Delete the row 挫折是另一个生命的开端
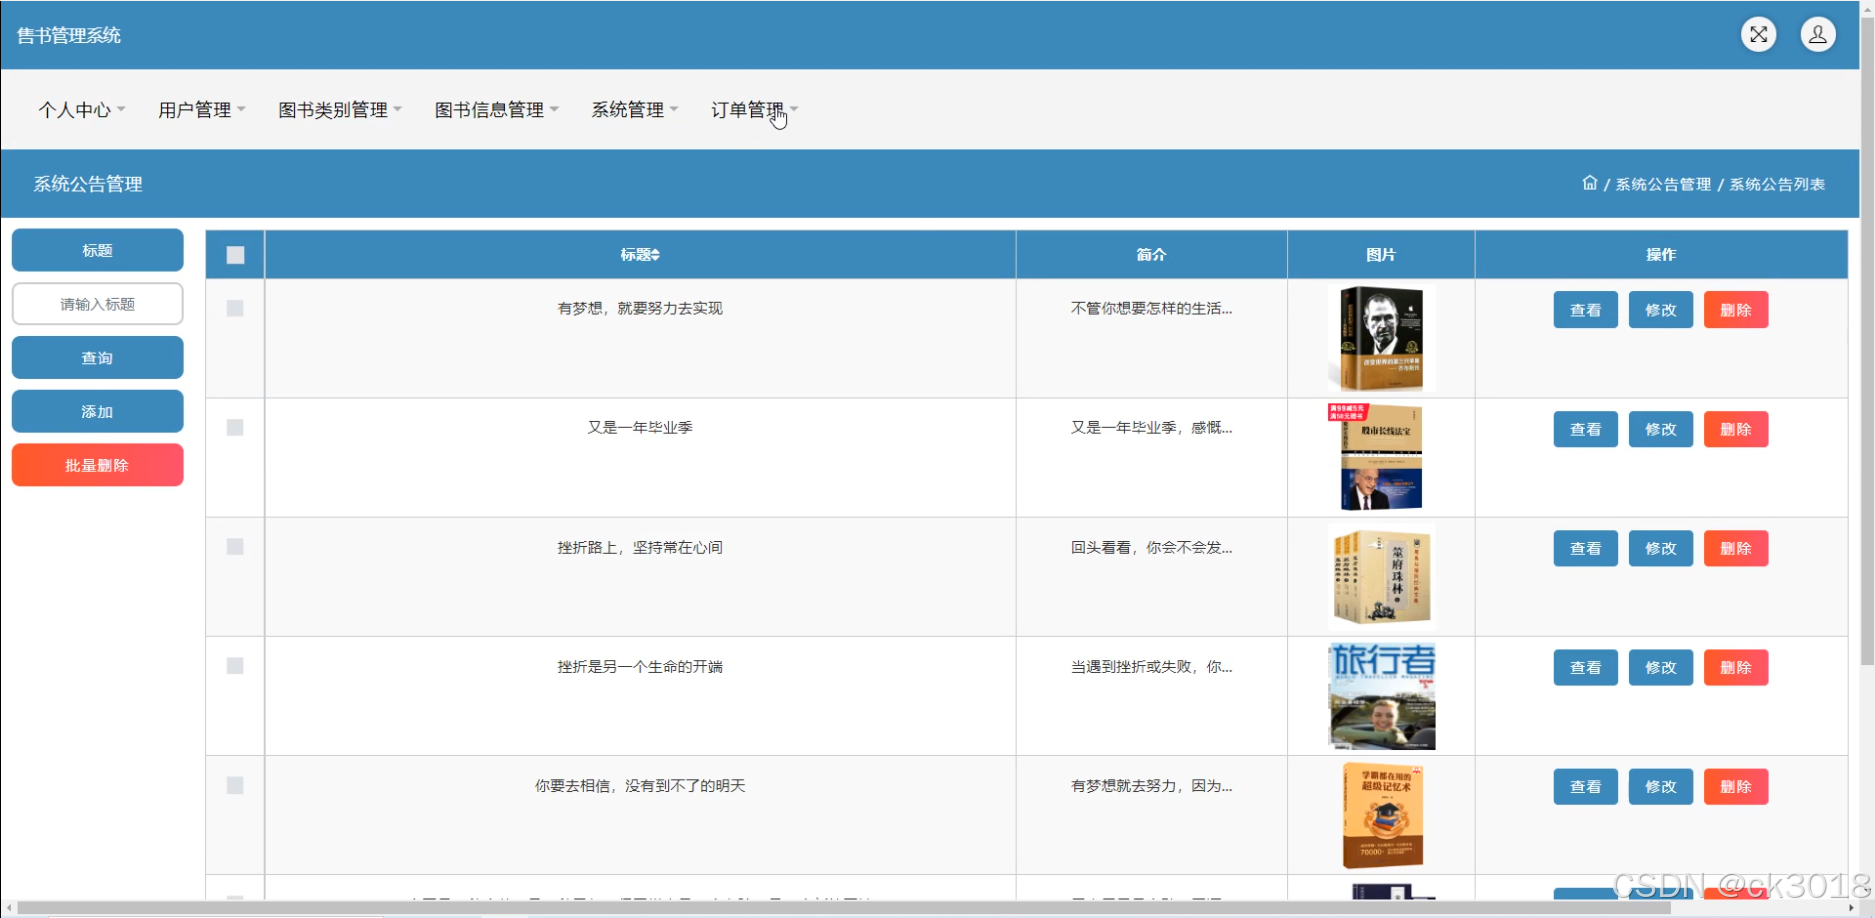 tap(1736, 667)
